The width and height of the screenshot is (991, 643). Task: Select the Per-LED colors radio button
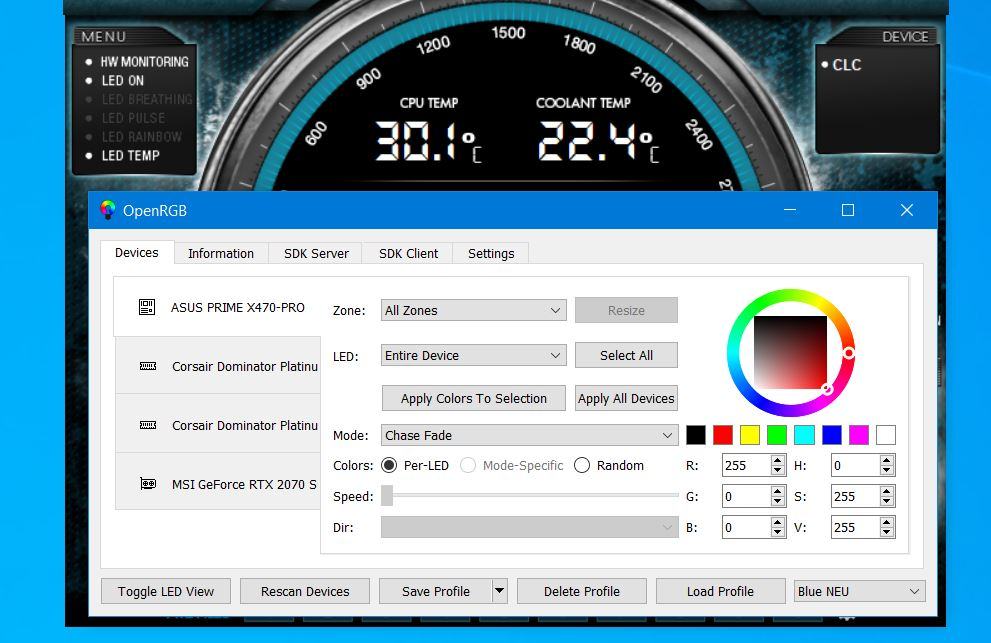tap(389, 465)
